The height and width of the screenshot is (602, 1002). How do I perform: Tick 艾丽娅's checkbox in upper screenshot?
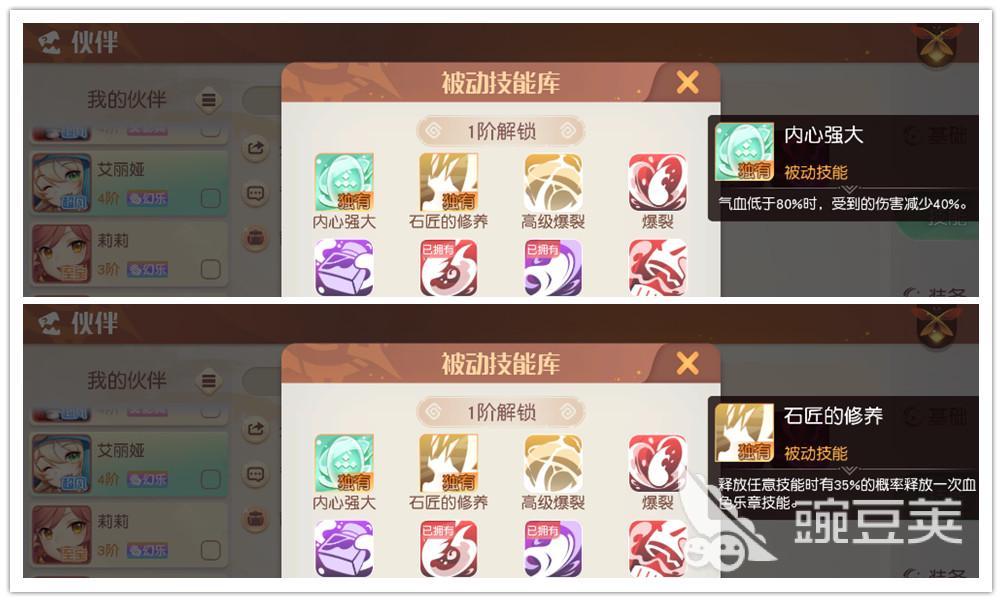click(211, 198)
